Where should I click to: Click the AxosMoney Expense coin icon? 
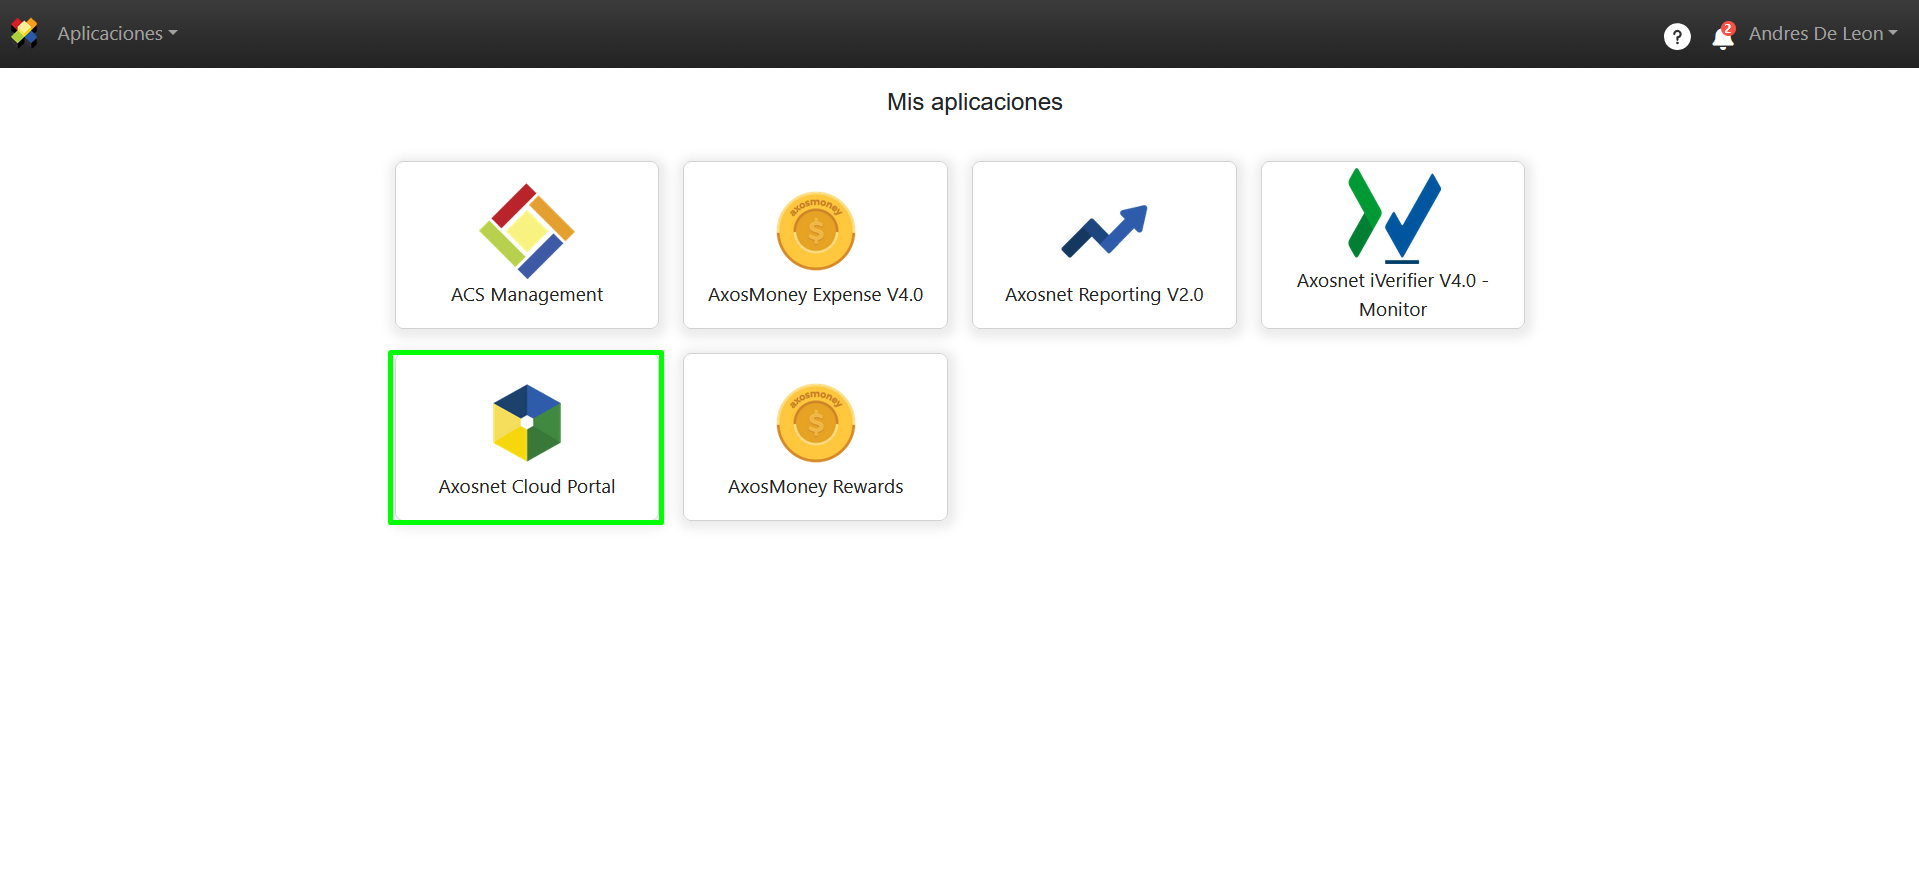pyautogui.click(x=815, y=231)
